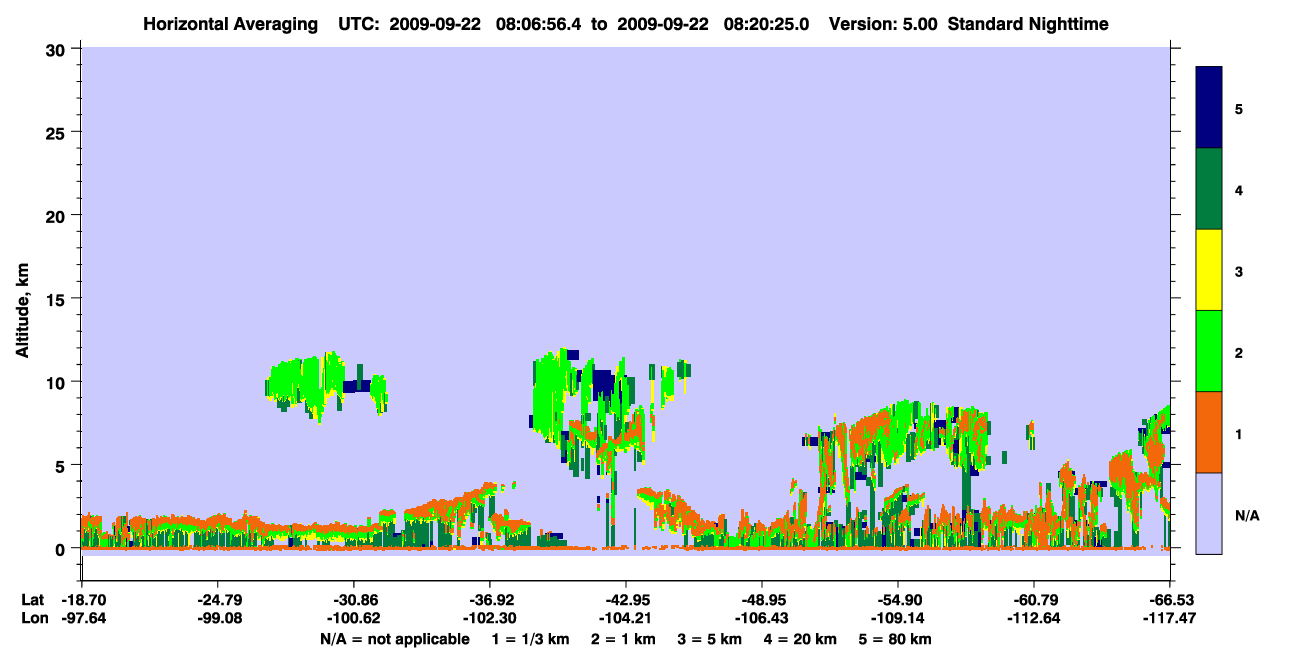Click longitude value -109.14
The width and height of the screenshot is (1300, 667).
point(898,618)
